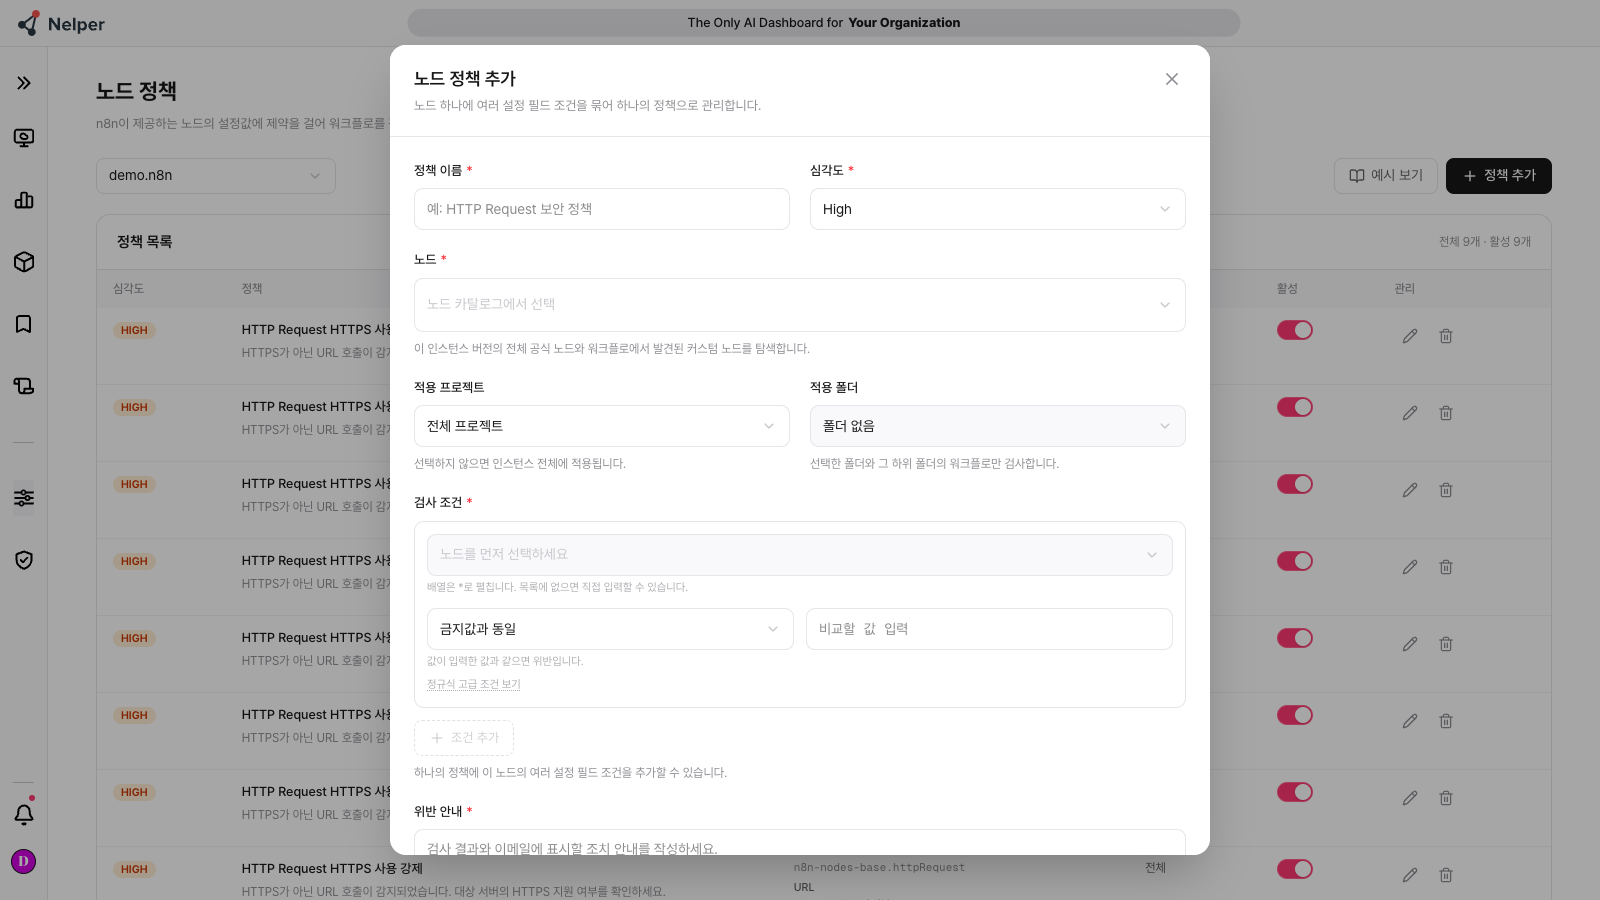The width and height of the screenshot is (1600, 900).
Task: Delete the fourth policy row trash icon
Action: pyautogui.click(x=1446, y=567)
